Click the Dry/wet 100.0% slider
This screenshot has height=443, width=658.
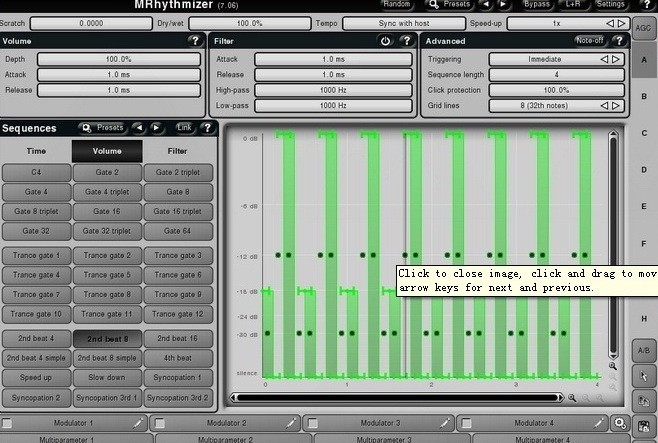pos(250,23)
